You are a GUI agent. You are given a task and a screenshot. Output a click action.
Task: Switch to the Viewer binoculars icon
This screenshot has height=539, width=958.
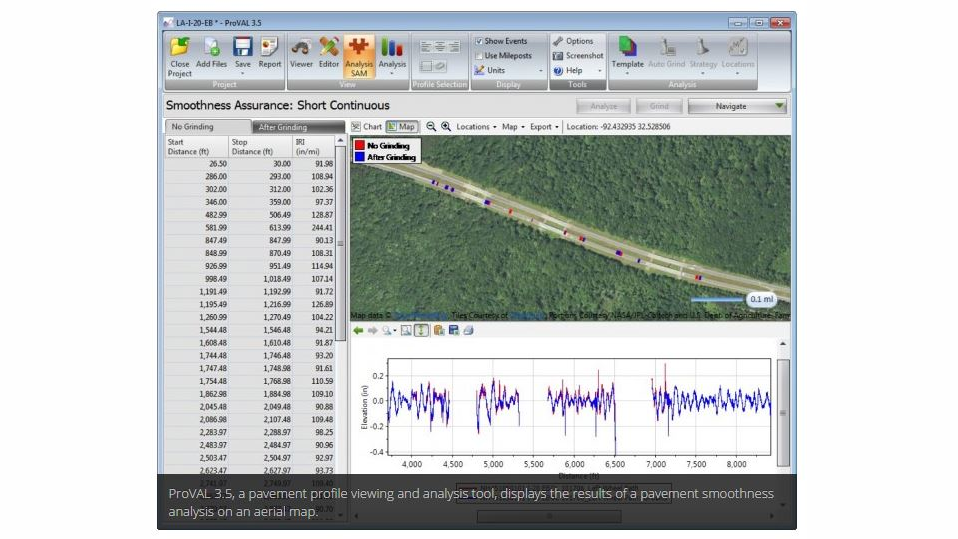(301, 47)
